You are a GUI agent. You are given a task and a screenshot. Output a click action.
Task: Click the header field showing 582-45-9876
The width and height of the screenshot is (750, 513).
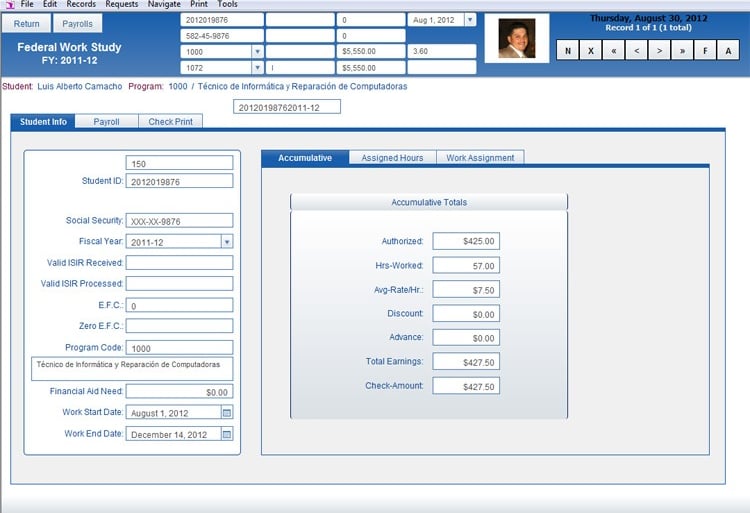point(222,36)
